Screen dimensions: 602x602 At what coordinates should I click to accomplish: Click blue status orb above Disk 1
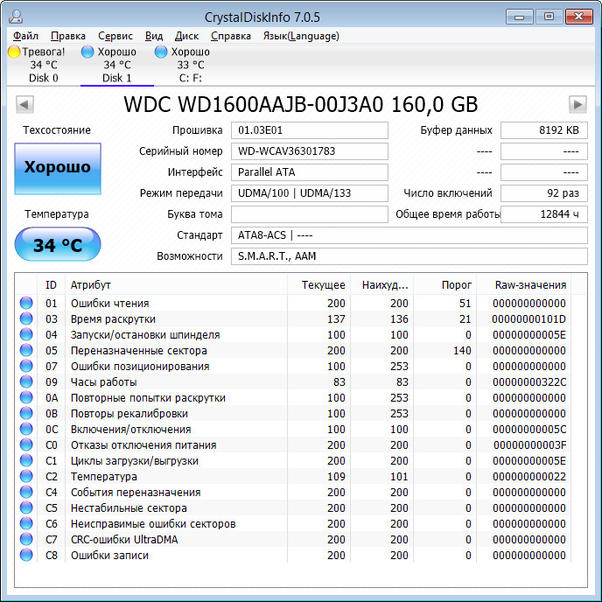click(x=88, y=52)
